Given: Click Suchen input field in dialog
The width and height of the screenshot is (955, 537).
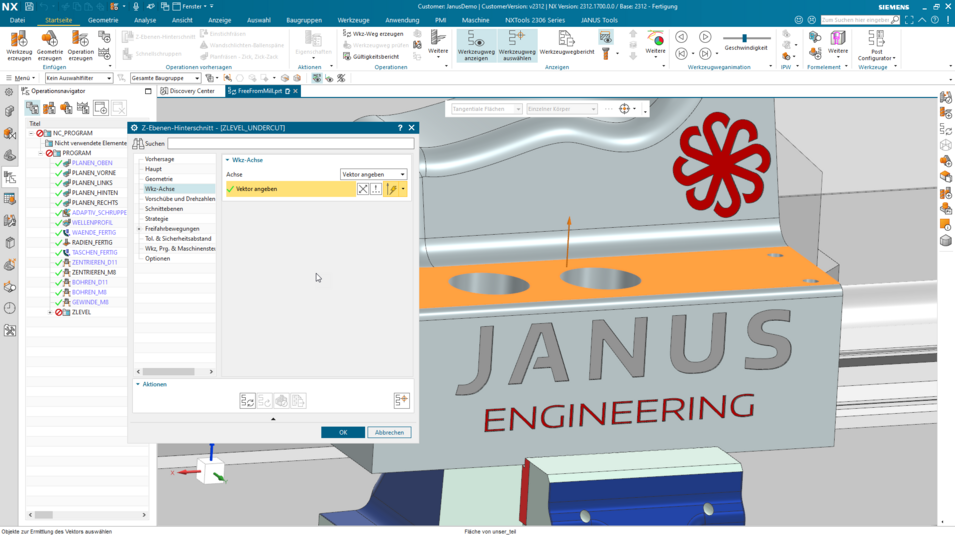Looking at the screenshot, I should pos(291,144).
